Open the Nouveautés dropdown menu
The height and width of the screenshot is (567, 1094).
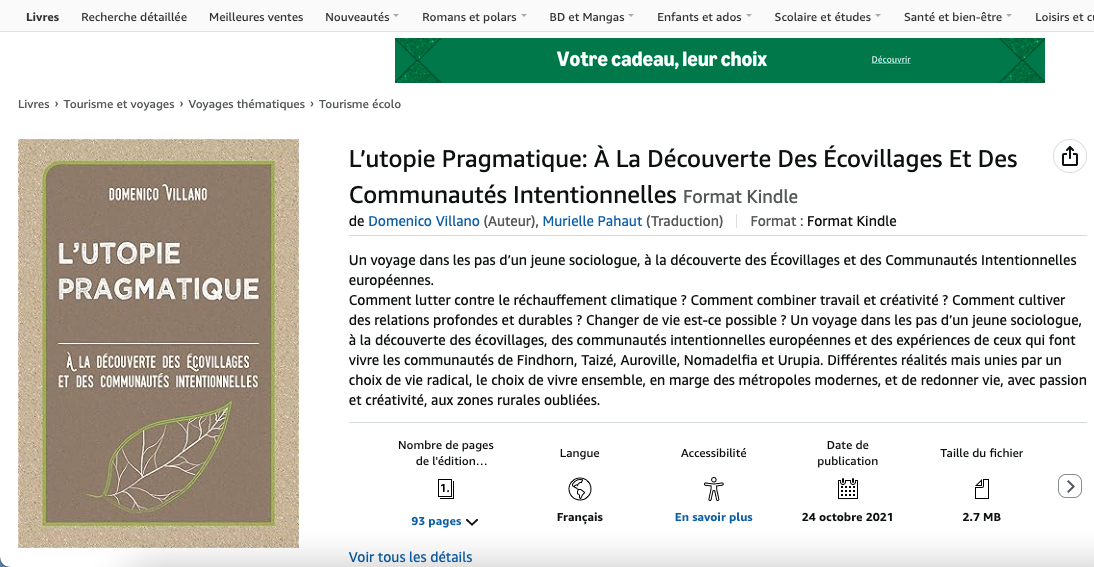point(361,17)
